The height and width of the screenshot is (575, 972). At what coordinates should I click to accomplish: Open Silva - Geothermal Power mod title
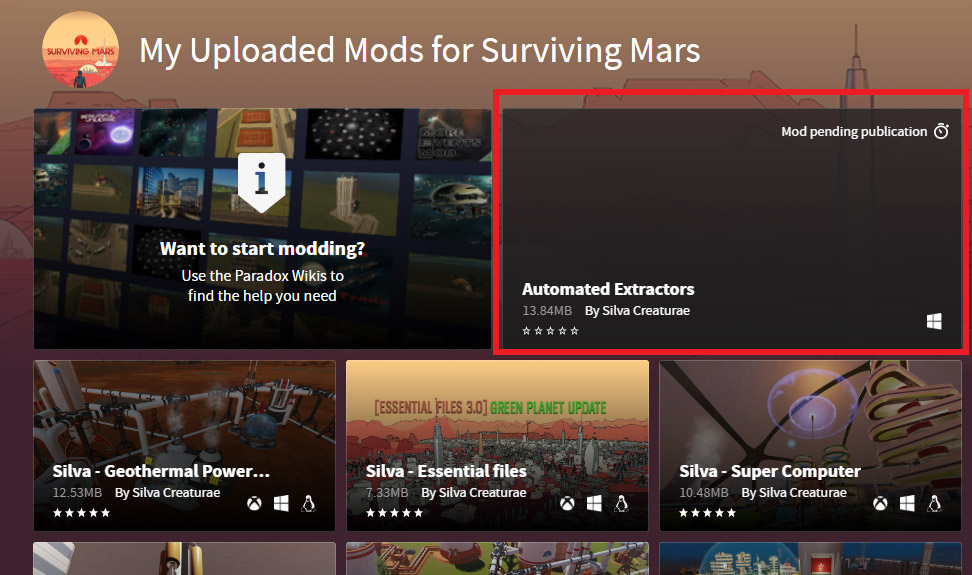[161, 472]
